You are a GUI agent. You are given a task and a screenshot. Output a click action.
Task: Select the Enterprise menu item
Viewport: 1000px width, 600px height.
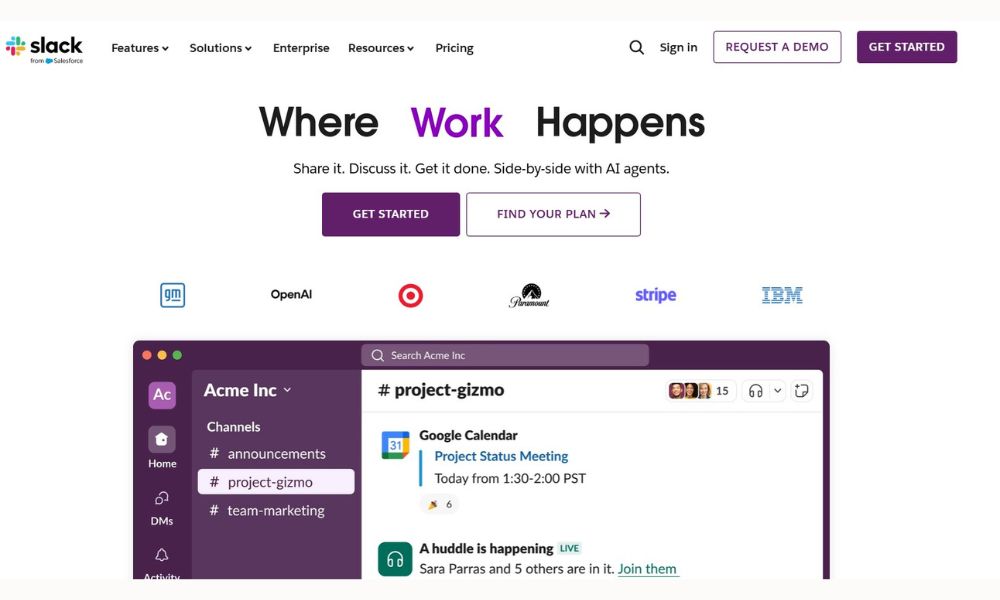(x=301, y=48)
